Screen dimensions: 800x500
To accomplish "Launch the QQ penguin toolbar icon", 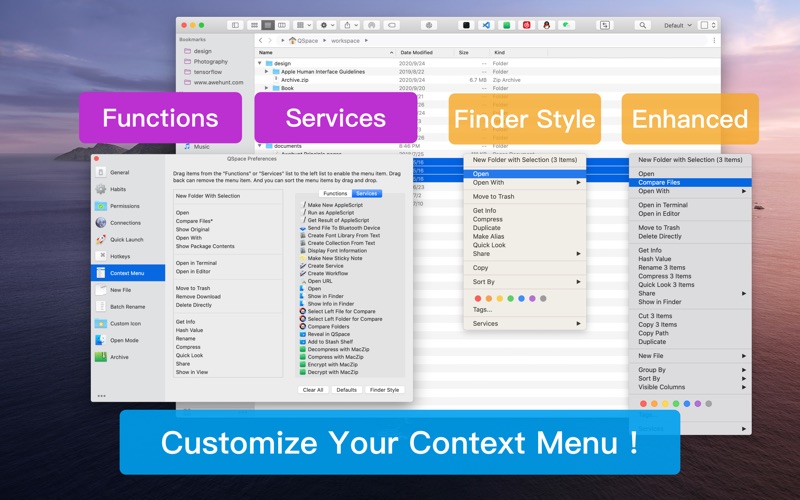I will (546, 25).
